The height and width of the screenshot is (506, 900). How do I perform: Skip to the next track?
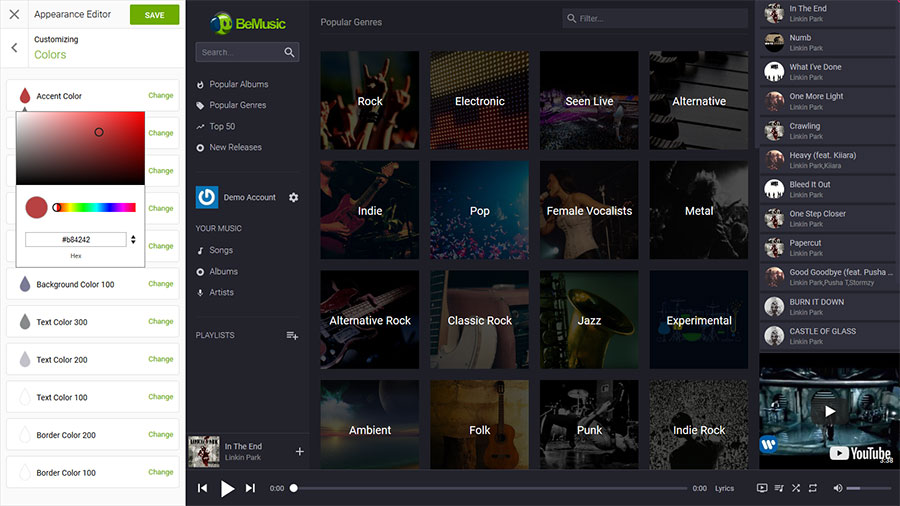(x=250, y=488)
